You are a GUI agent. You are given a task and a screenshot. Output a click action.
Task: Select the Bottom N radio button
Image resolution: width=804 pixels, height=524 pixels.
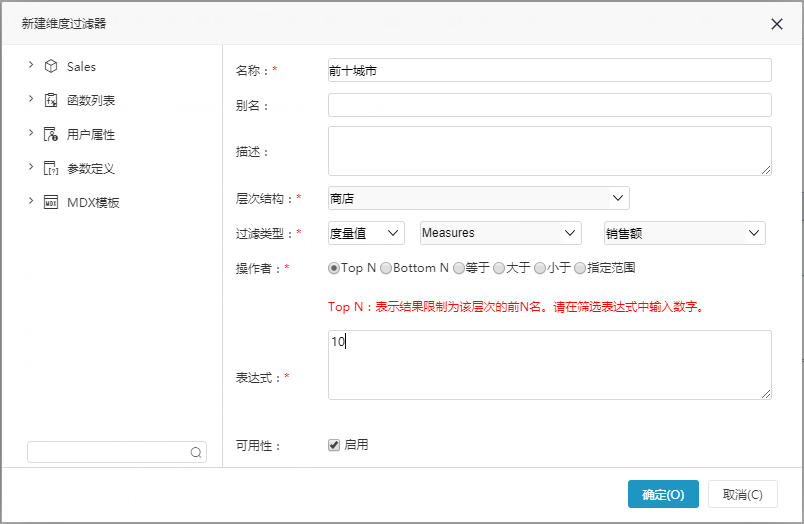pyautogui.click(x=386, y=268)
